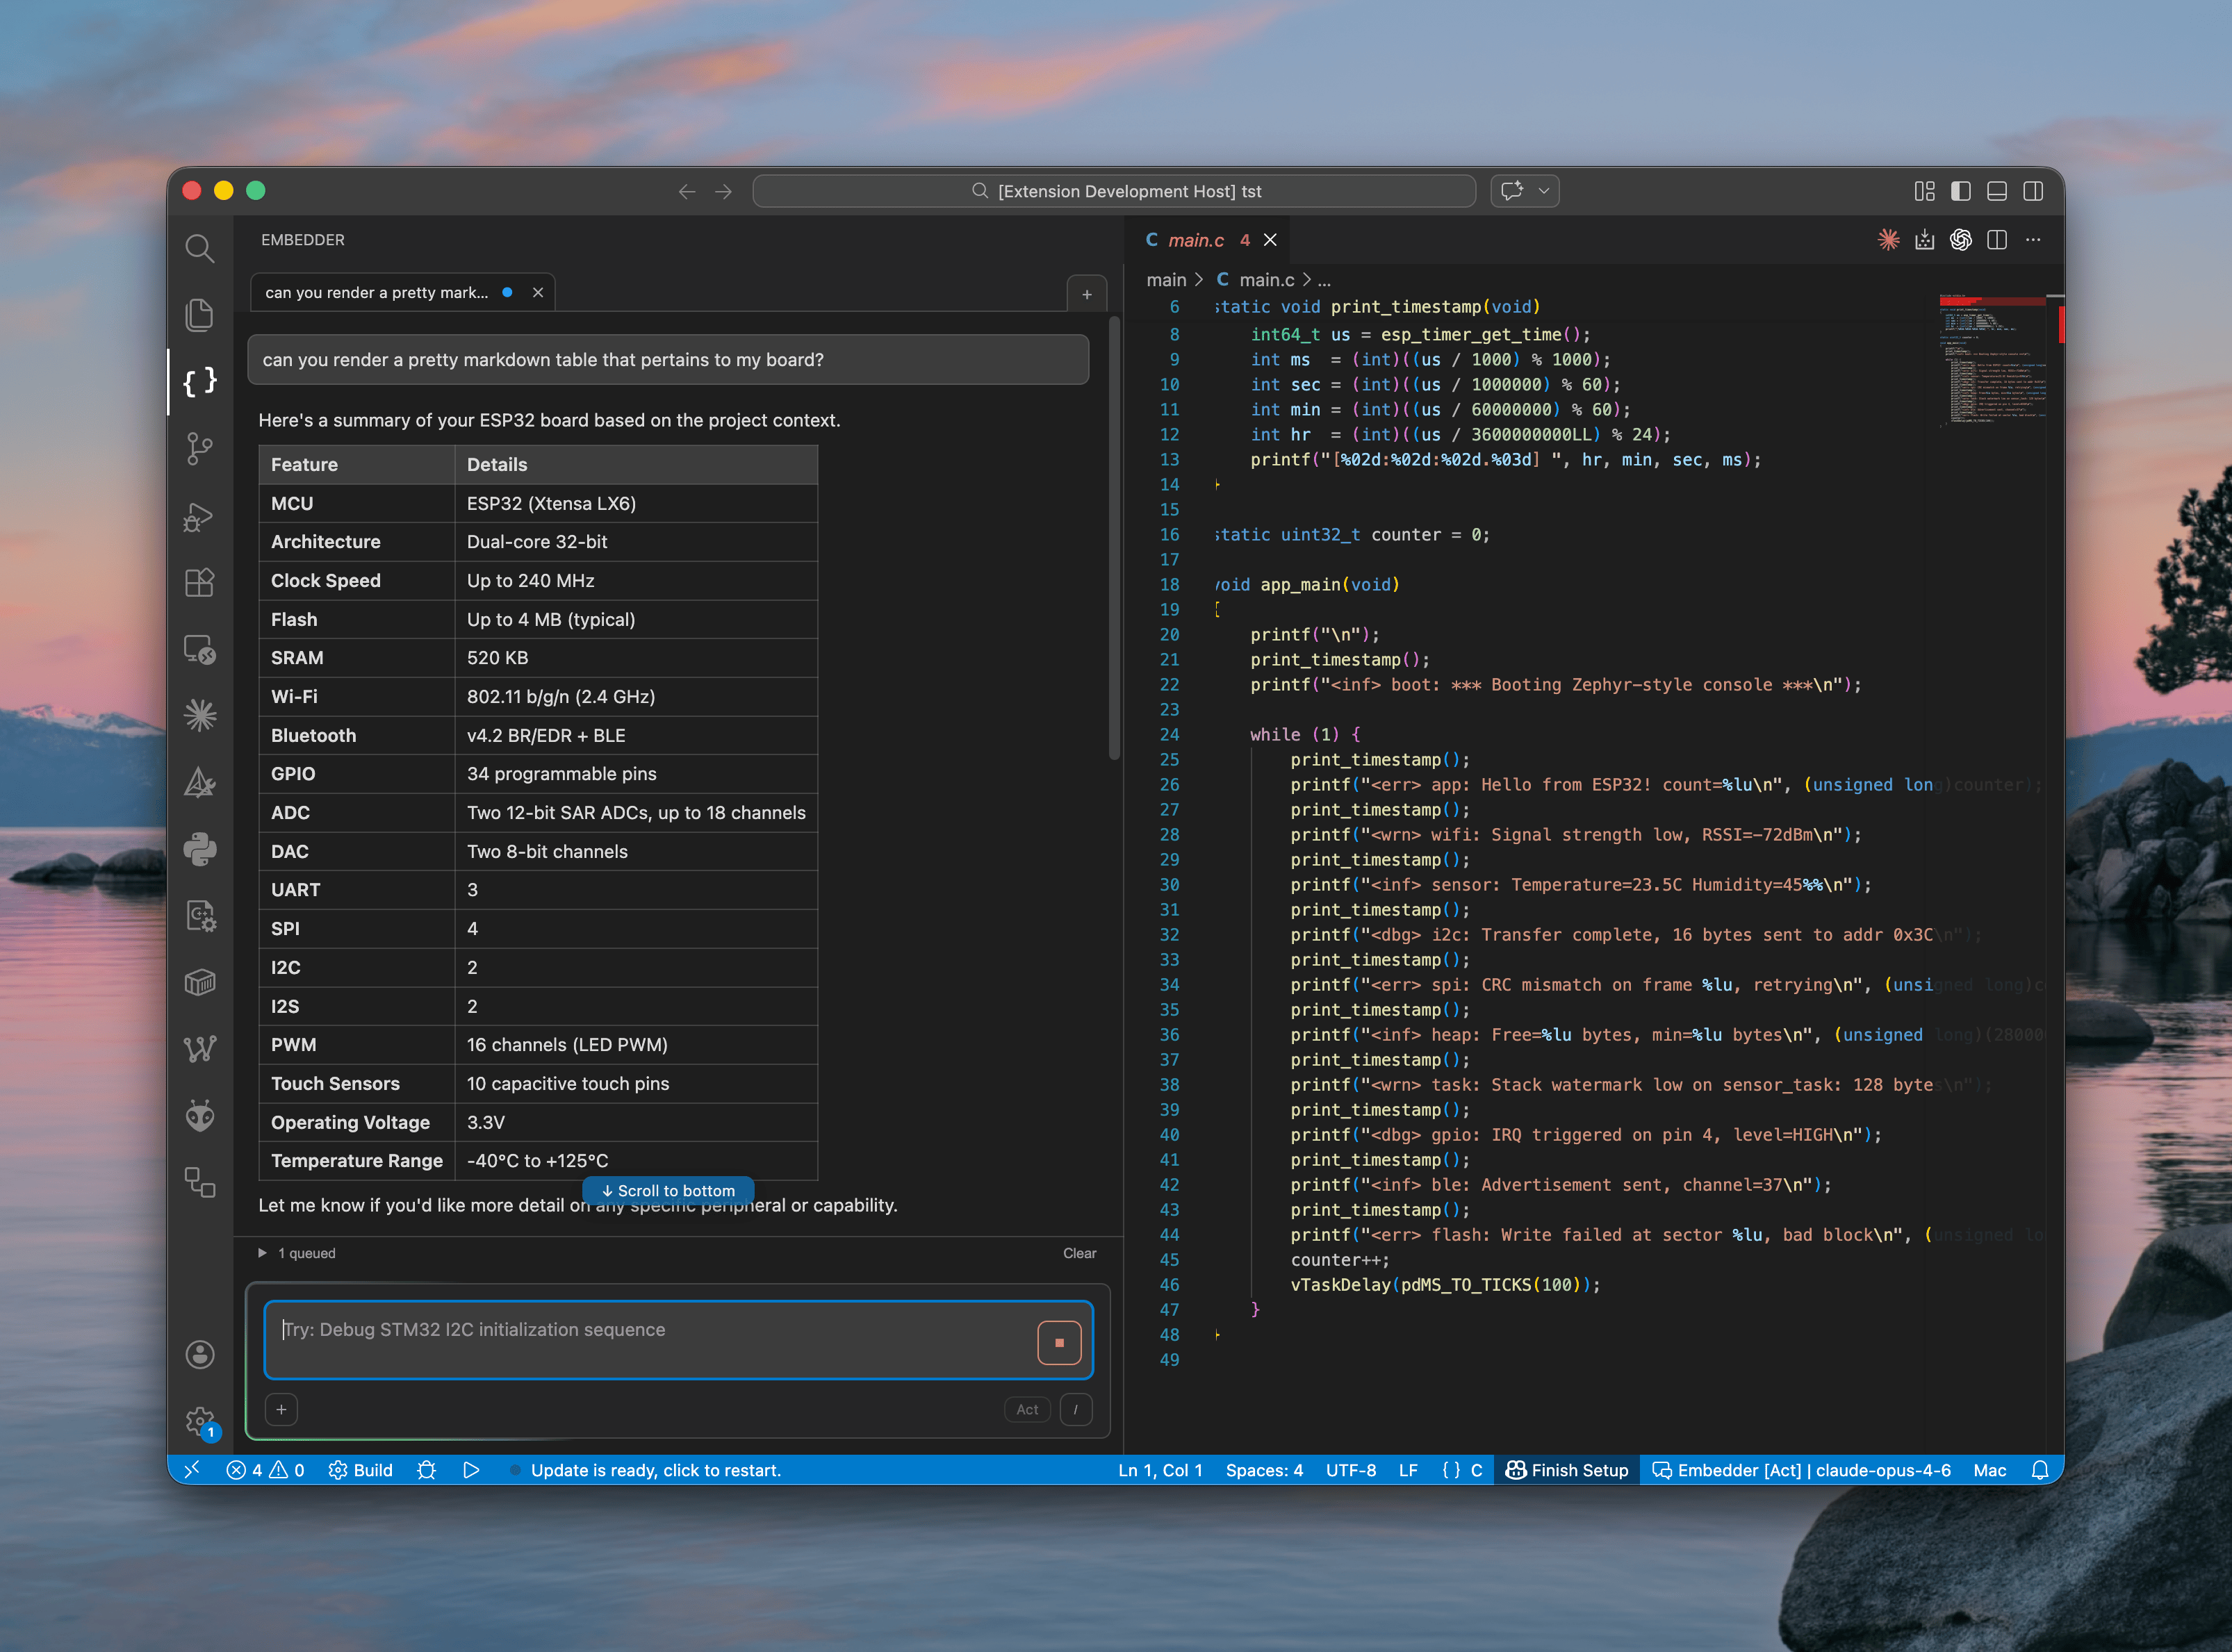The height and width of the screenshot is (1652, 2232).
Task: Clear the queued messages
Action: coord(1079,1253)
